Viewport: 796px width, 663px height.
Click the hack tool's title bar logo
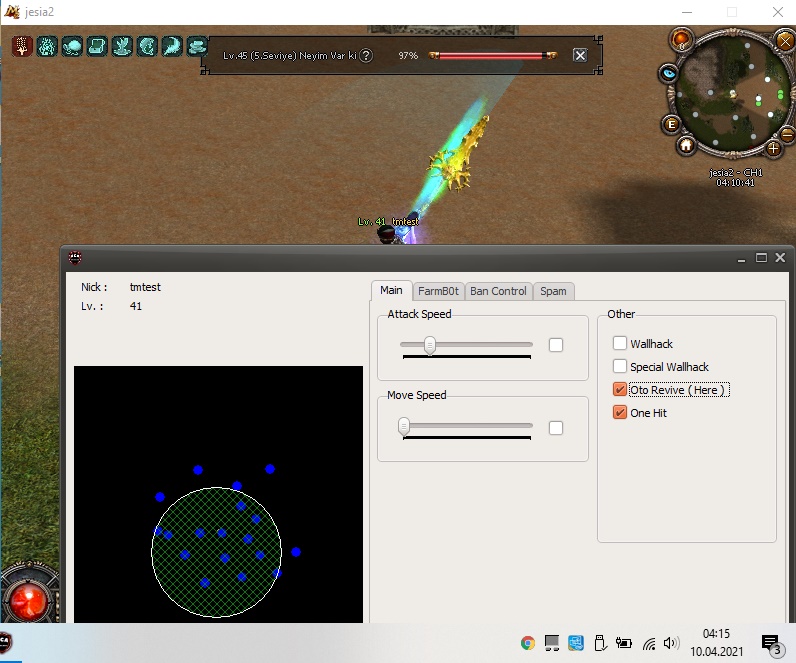(75, 258)
